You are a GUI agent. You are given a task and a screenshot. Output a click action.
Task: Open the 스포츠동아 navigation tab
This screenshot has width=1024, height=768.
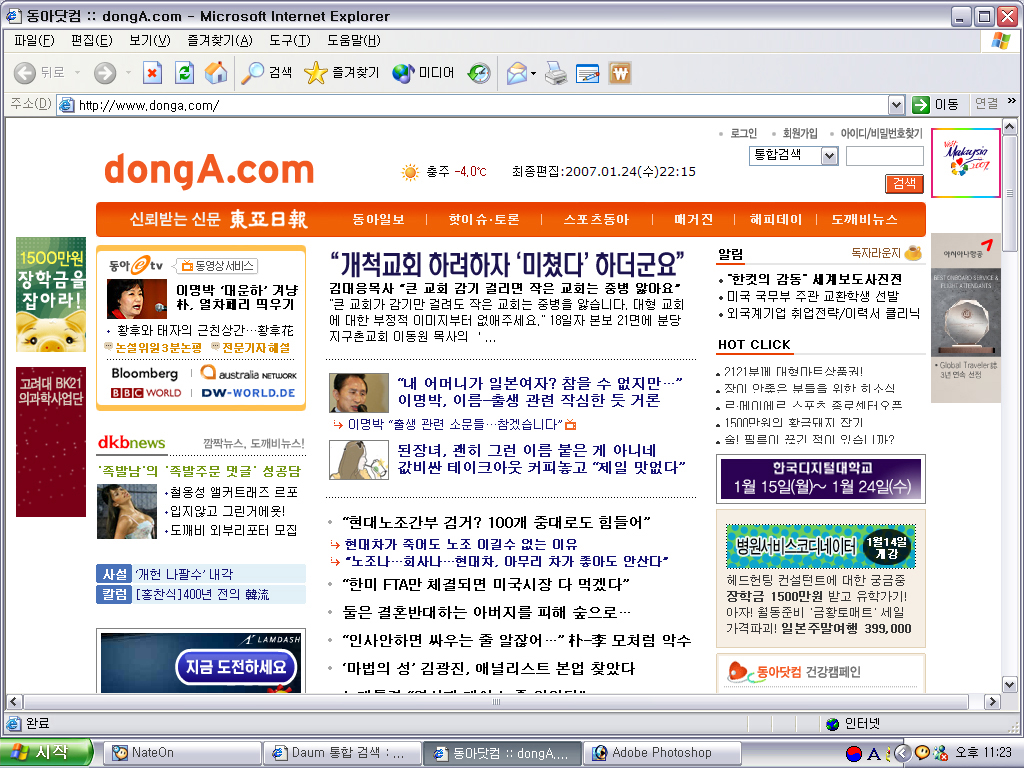596,219
